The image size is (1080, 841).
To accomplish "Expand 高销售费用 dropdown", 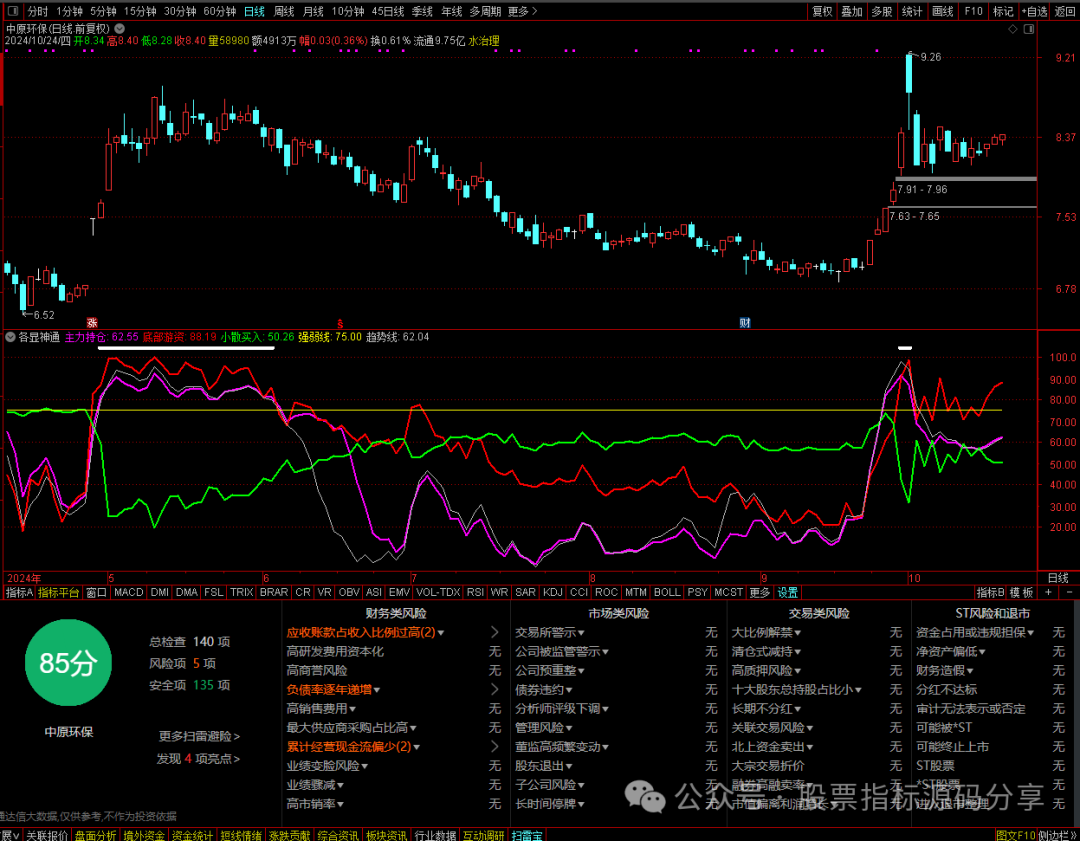I will pos(352,709).
